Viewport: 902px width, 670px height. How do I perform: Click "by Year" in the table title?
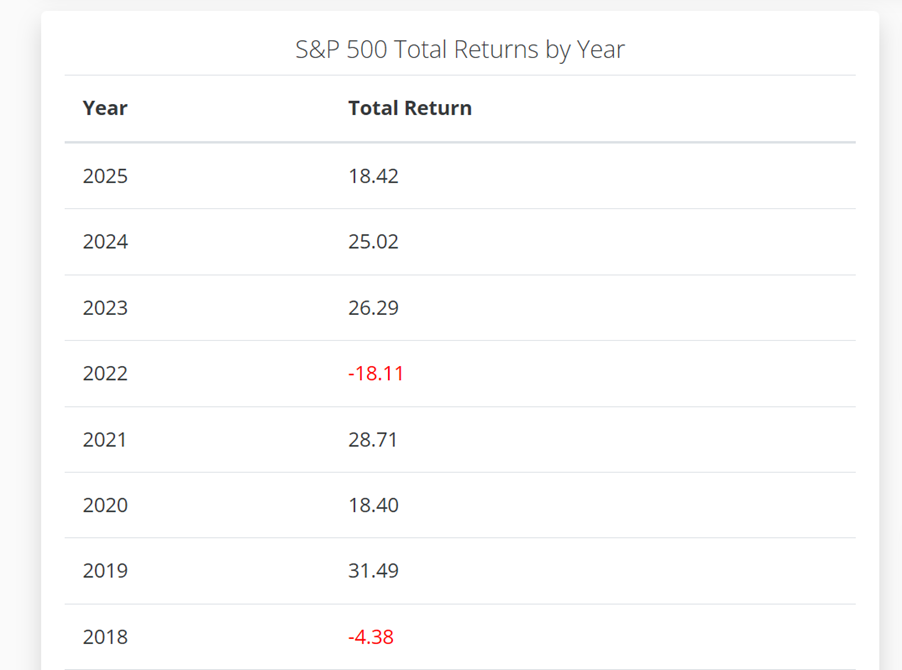585,50
